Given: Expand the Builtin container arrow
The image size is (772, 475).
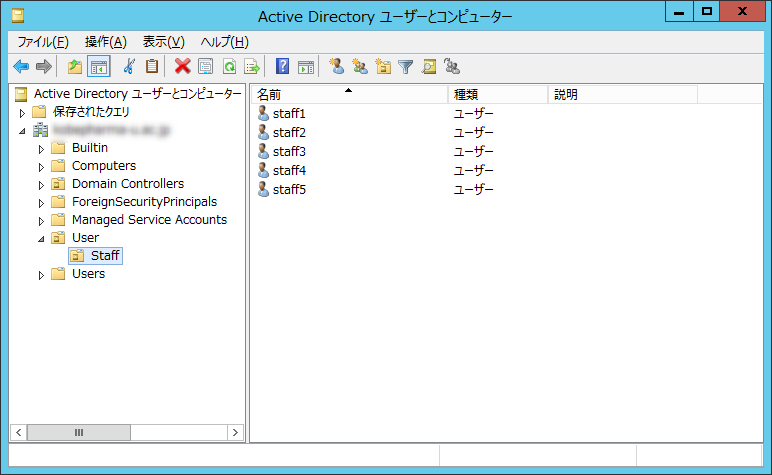Looking at the screenshot, I should (41, 149).
